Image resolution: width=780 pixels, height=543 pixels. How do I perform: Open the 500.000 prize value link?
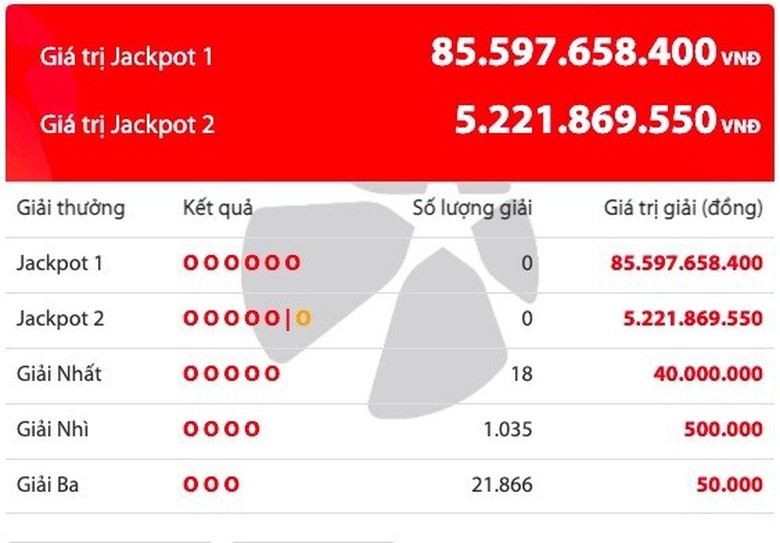click(724, 430)
